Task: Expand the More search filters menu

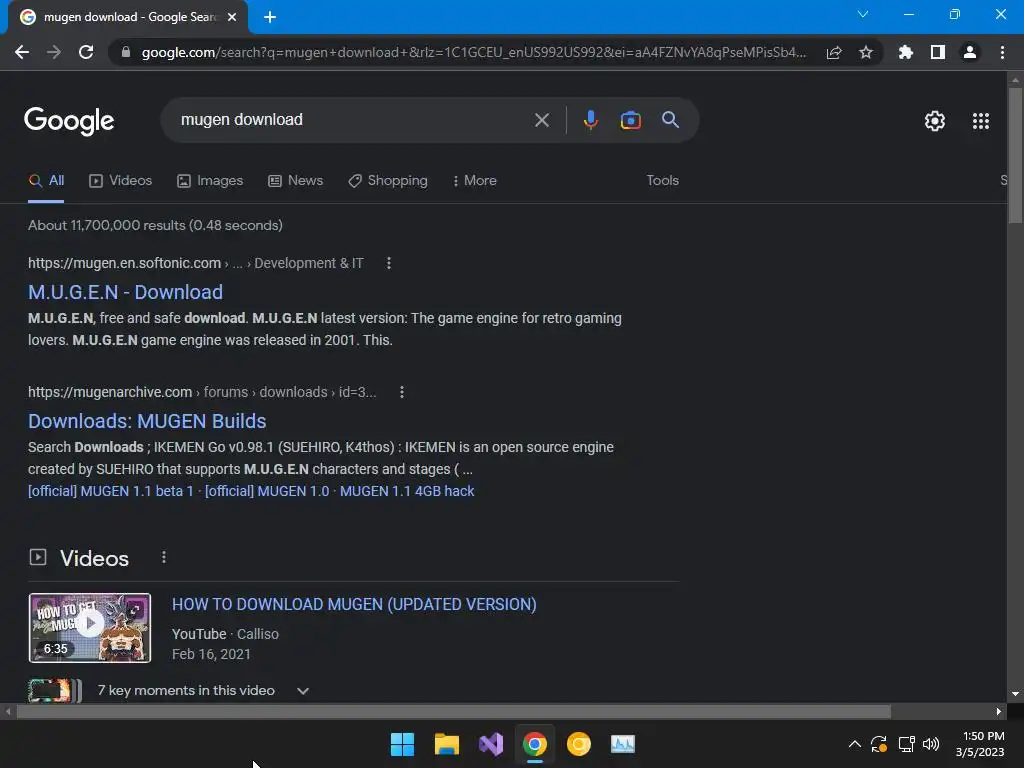Action: coord(475,181)
